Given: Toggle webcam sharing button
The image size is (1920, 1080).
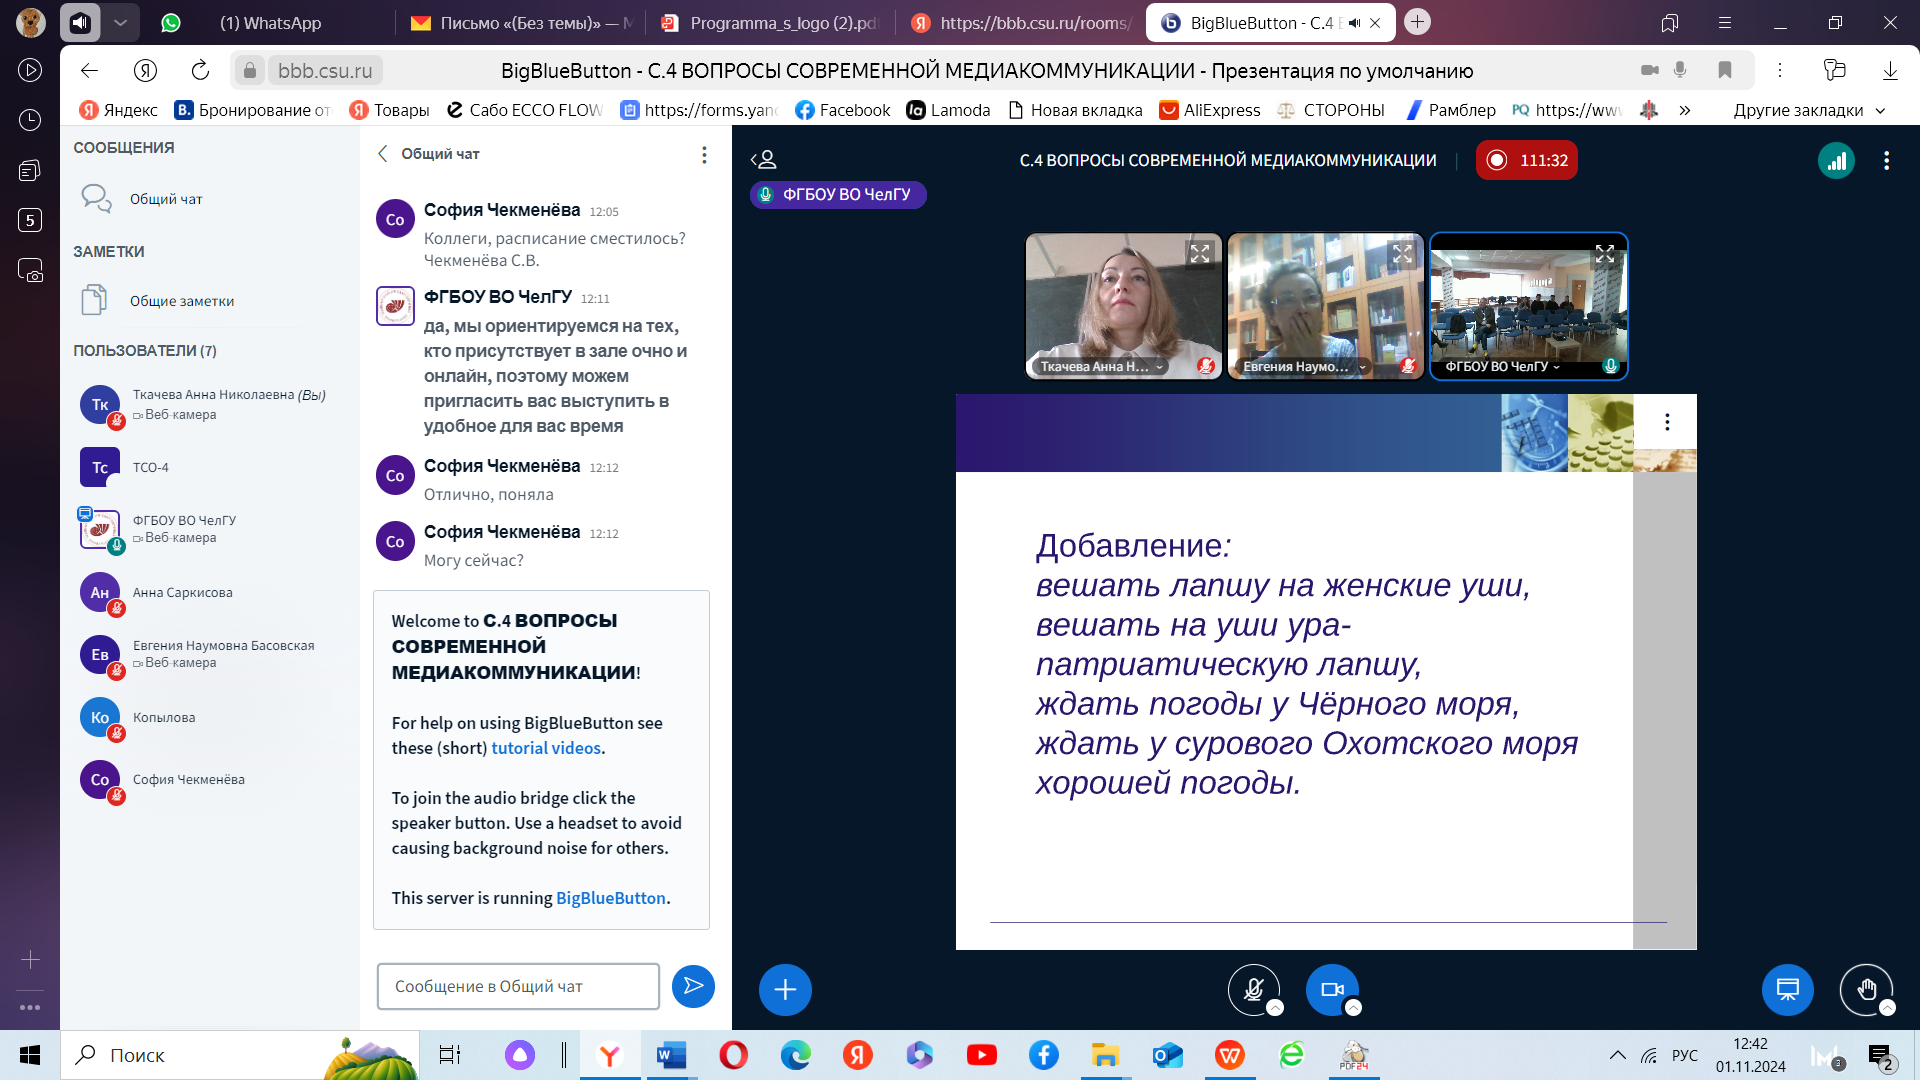Looking at the screenshot, I should [1331, 990].
